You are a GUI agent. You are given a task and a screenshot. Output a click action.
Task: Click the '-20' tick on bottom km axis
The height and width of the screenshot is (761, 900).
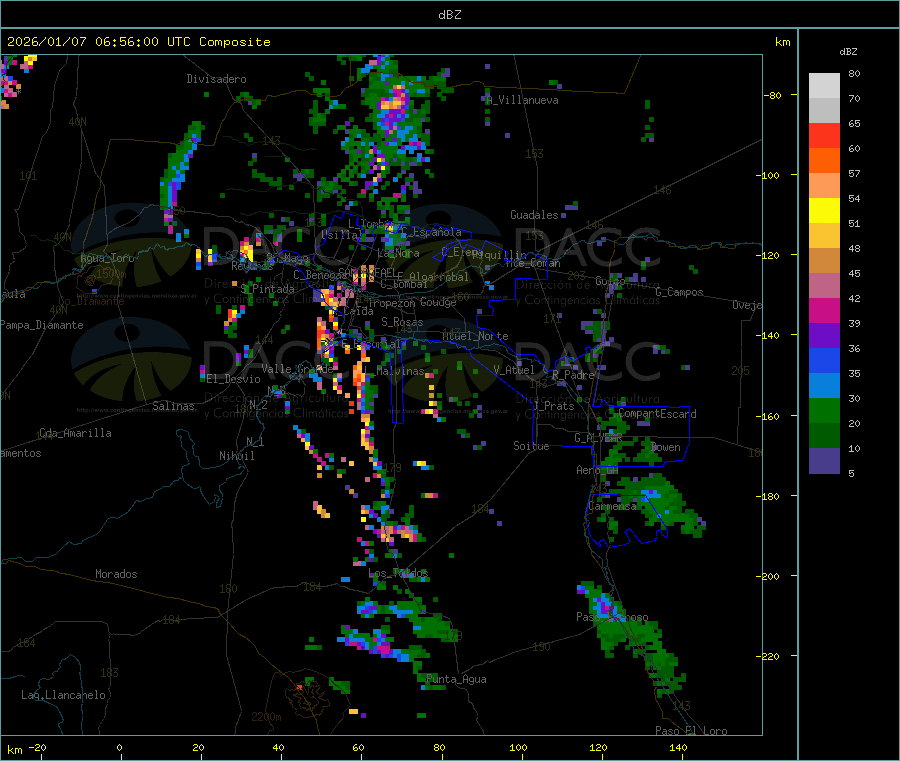point(37,747)
